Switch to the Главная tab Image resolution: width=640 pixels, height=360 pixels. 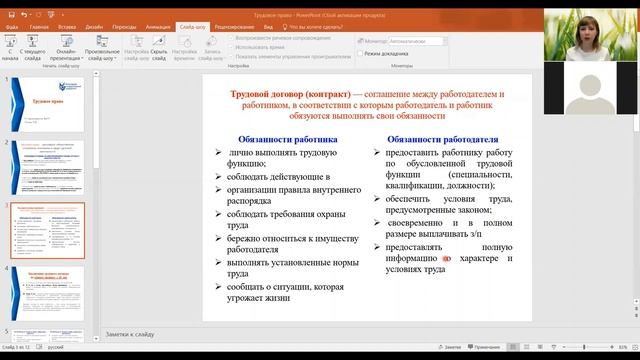pos(39,27)
